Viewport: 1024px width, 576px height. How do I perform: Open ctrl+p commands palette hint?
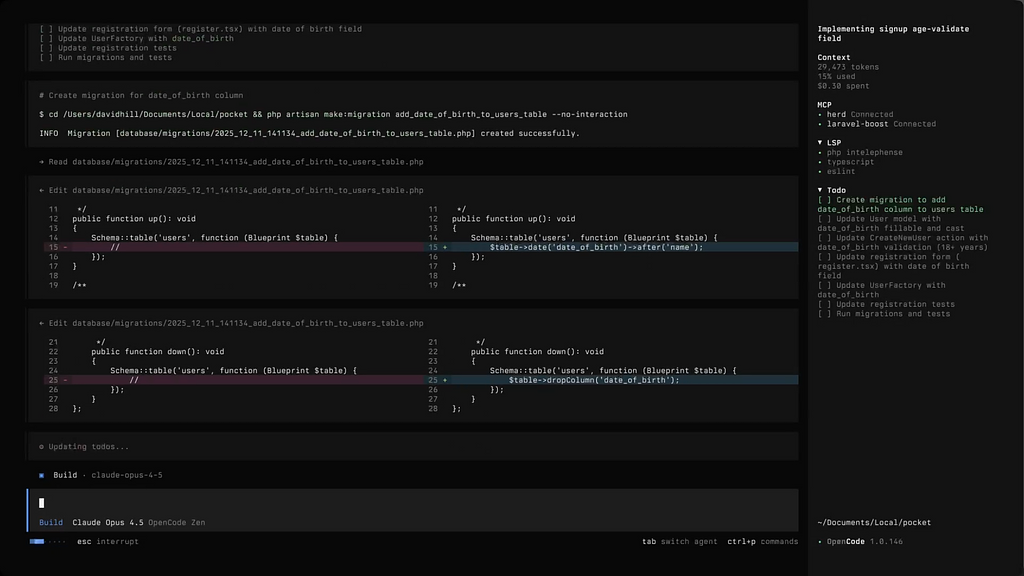(762, 541)
